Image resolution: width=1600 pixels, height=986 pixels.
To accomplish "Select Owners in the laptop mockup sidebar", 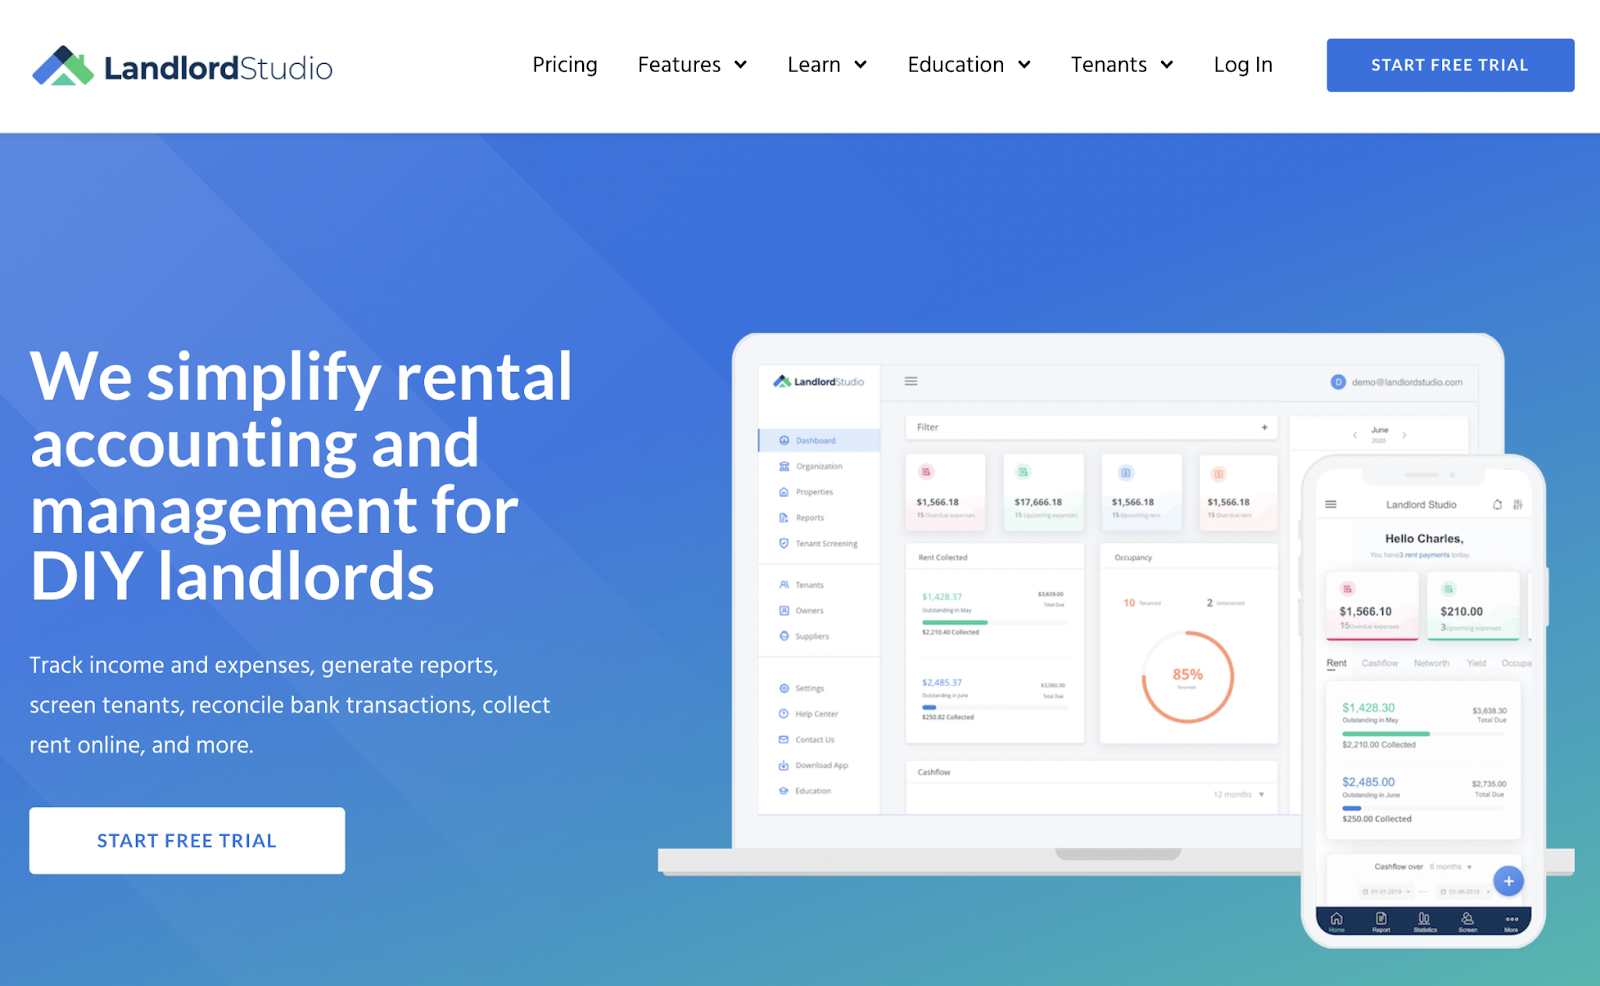I will click(802, 611).
